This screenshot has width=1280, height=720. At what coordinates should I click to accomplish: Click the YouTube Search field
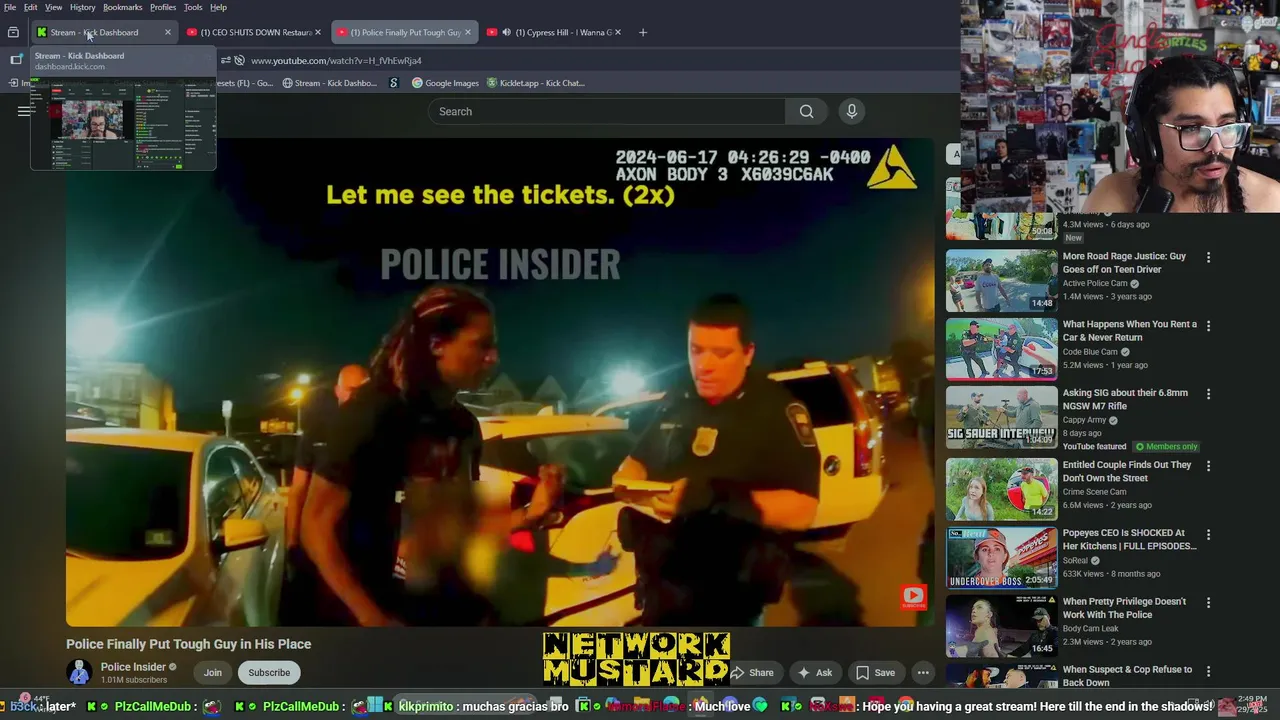607,111
